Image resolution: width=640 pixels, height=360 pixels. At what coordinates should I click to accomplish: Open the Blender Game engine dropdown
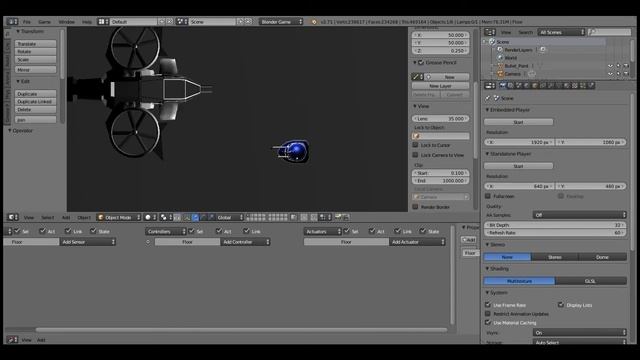click(x=281, y=22)
